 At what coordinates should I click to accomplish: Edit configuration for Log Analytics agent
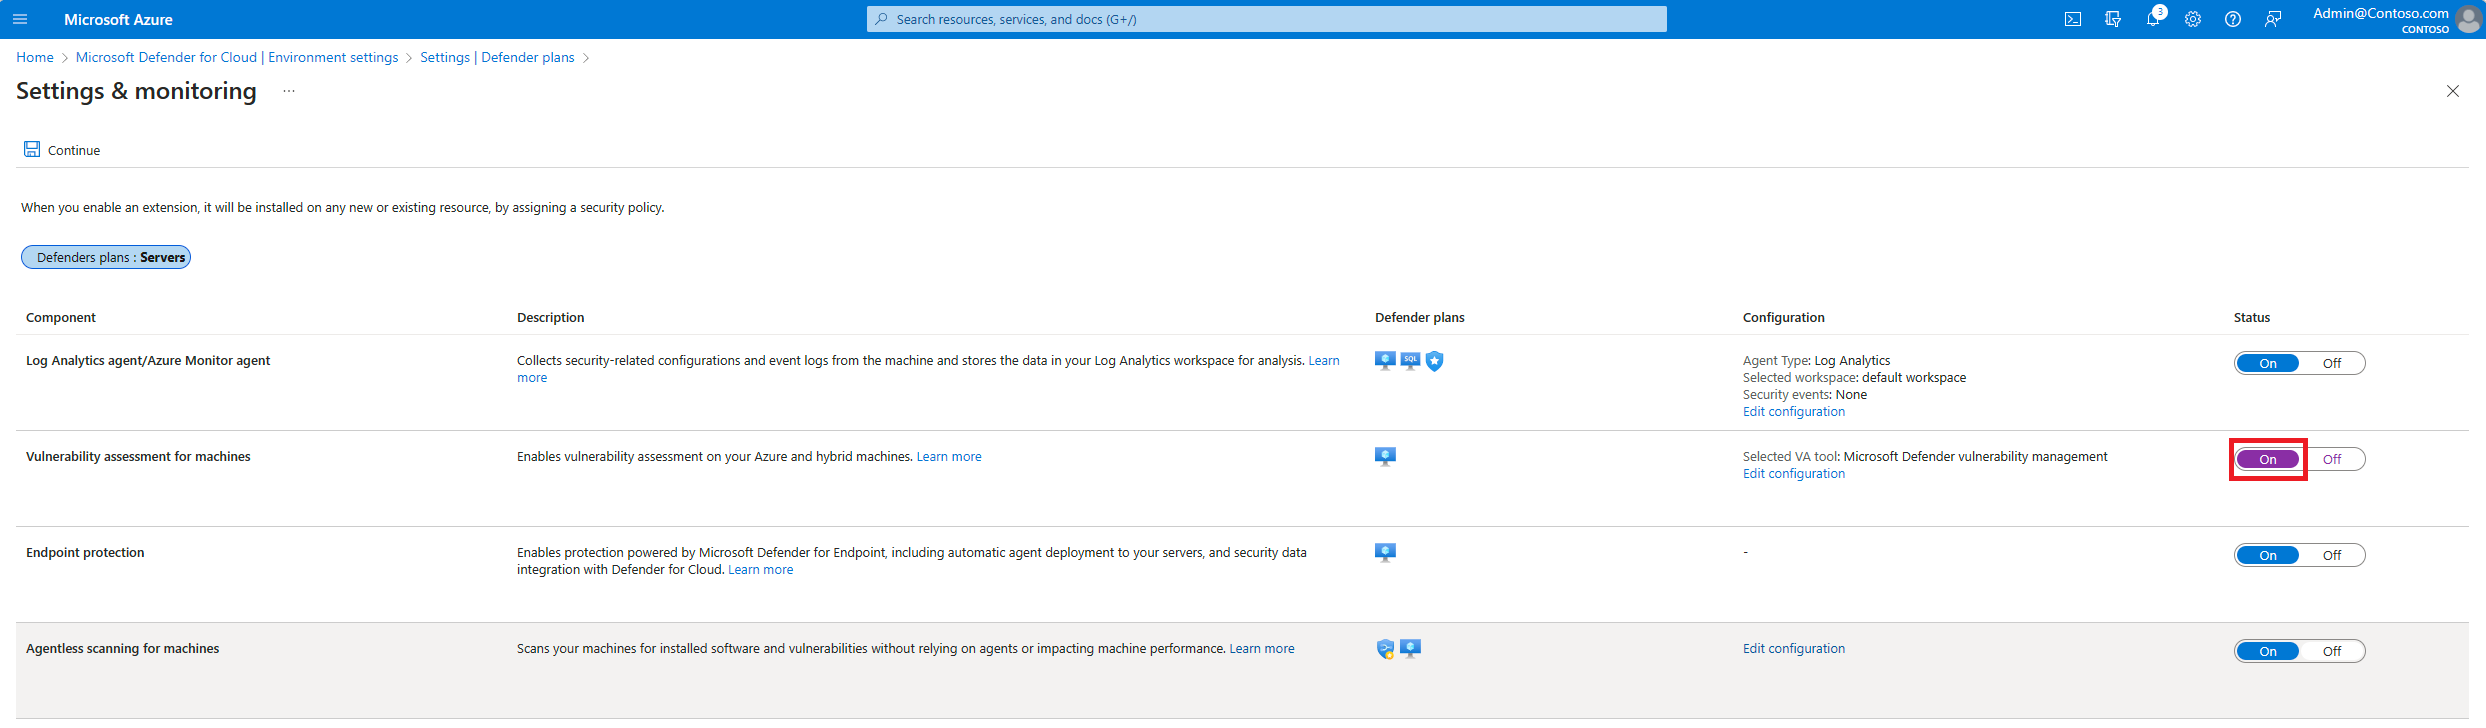coord(1794,412)
